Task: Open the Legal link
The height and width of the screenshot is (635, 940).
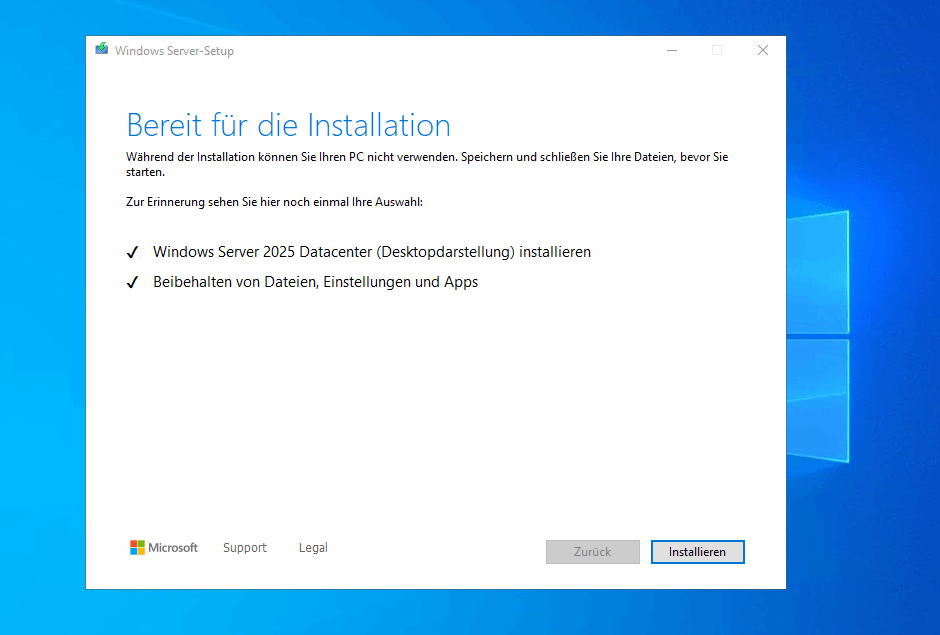Action: (x=313, y=548)
